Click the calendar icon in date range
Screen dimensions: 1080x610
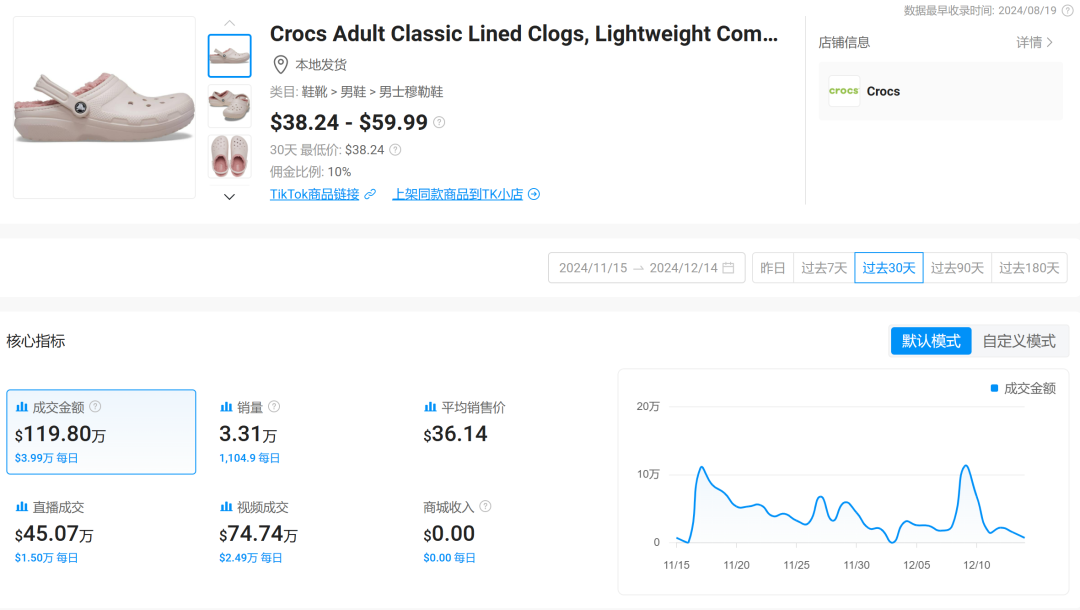coord(728,268)
